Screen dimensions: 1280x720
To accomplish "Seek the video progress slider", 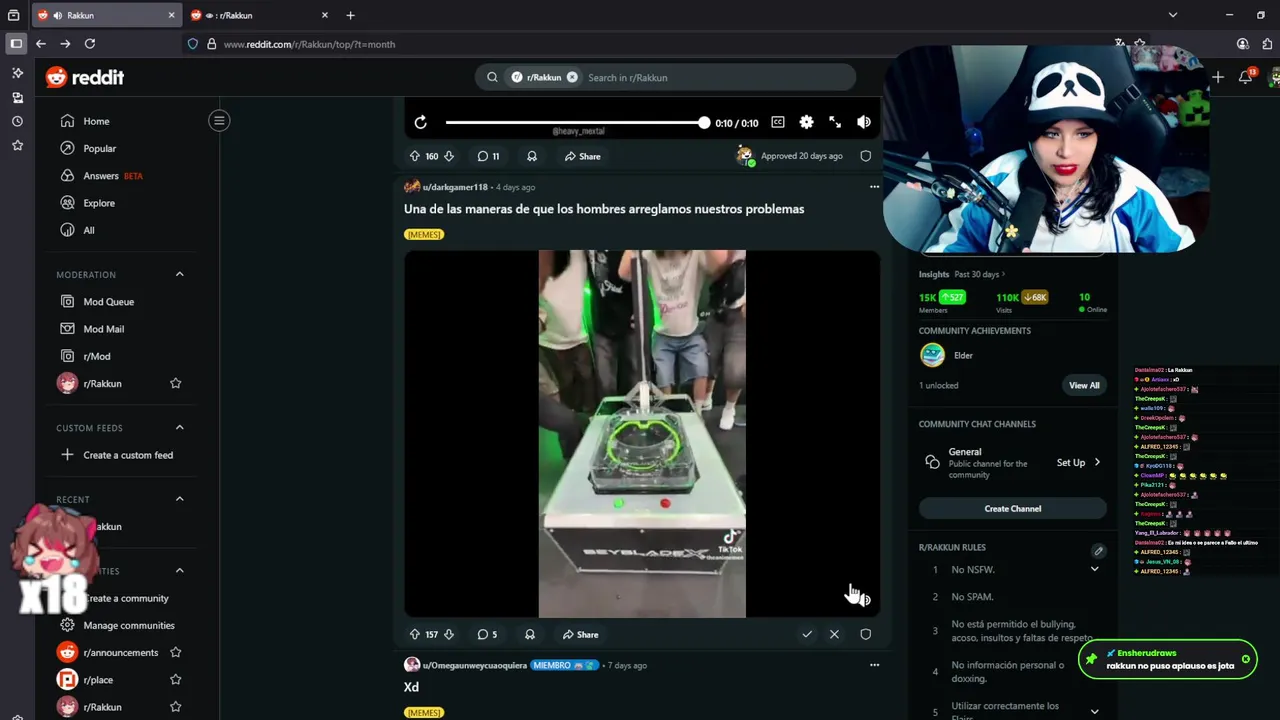I will coord(577,122).
